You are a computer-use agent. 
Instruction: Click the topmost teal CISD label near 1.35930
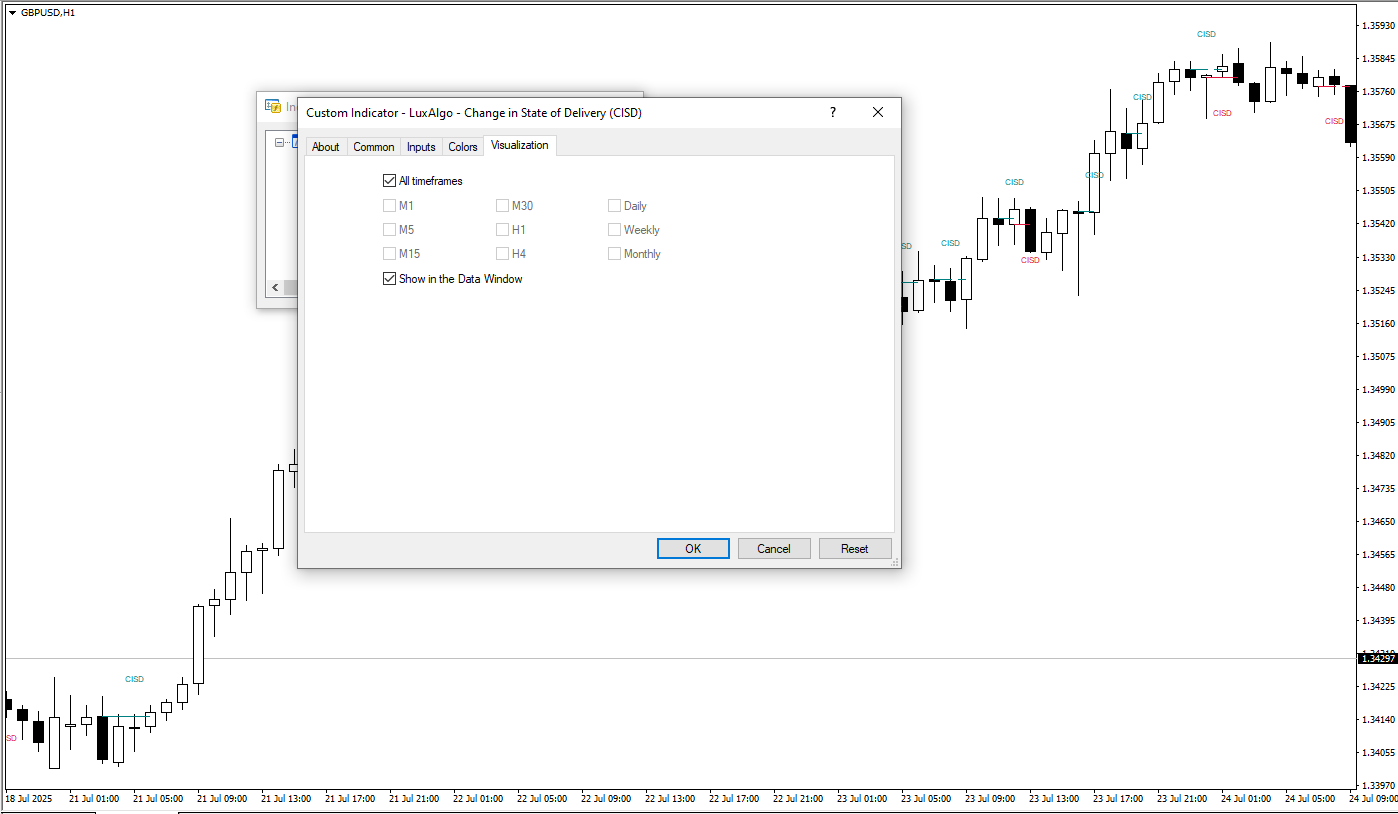[x=1206, y=34]
